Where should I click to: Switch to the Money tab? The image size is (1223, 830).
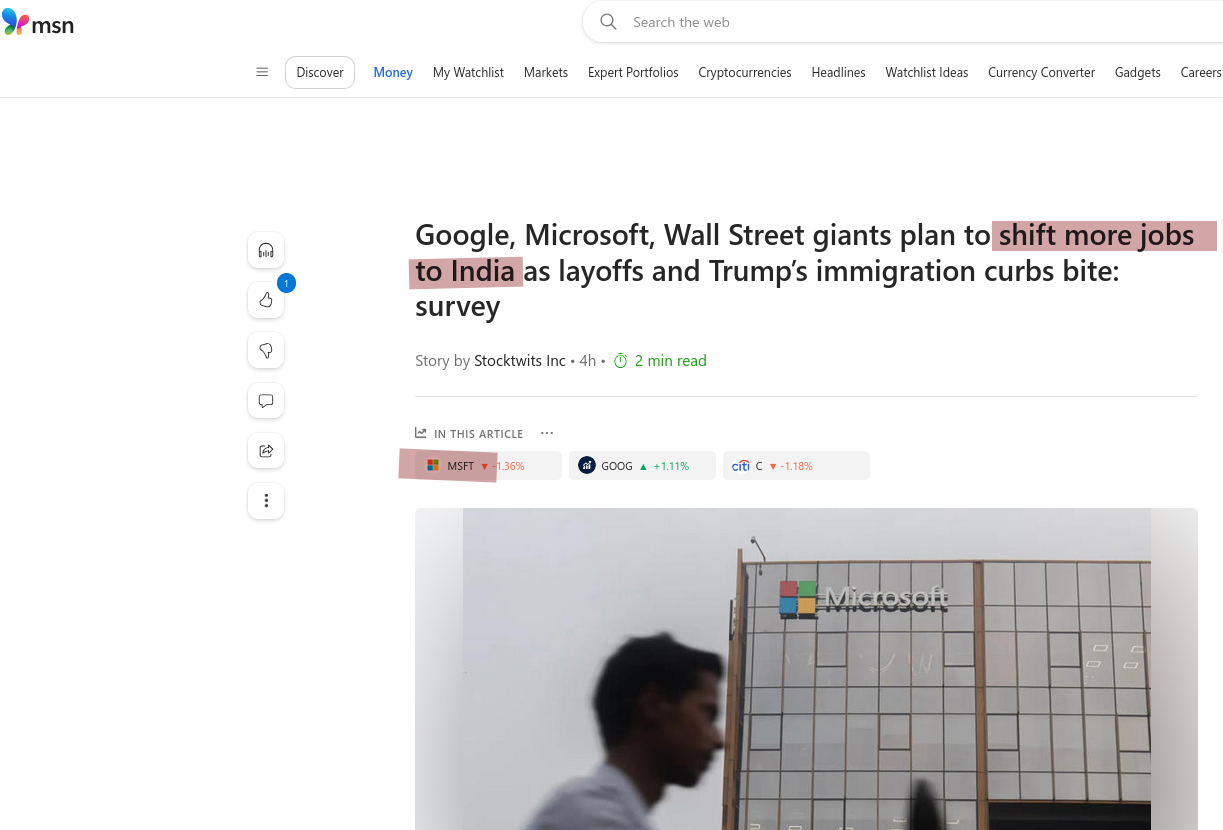(x=392, y=72)
